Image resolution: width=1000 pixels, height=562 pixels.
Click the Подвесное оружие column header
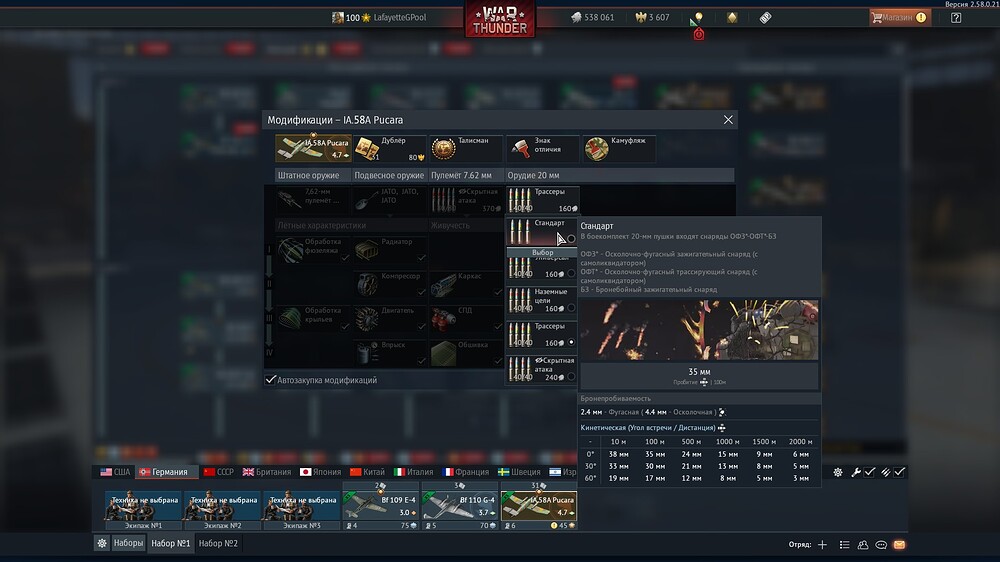tap(389, 175)
